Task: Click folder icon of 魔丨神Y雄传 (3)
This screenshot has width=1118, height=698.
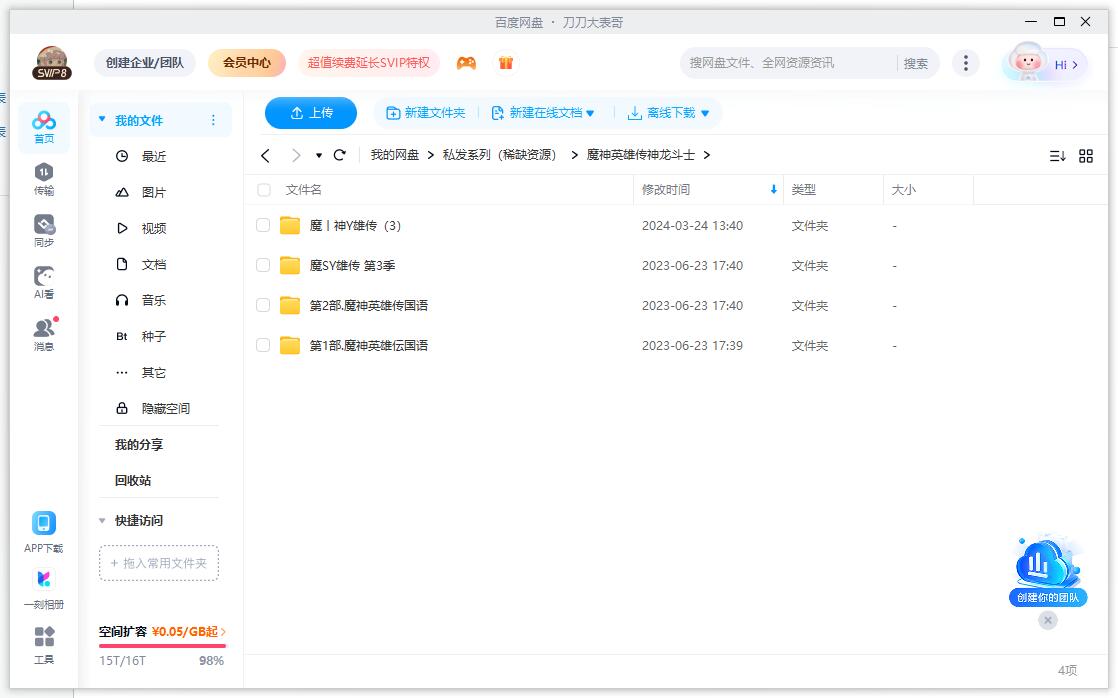Action: tap(289, 225)
